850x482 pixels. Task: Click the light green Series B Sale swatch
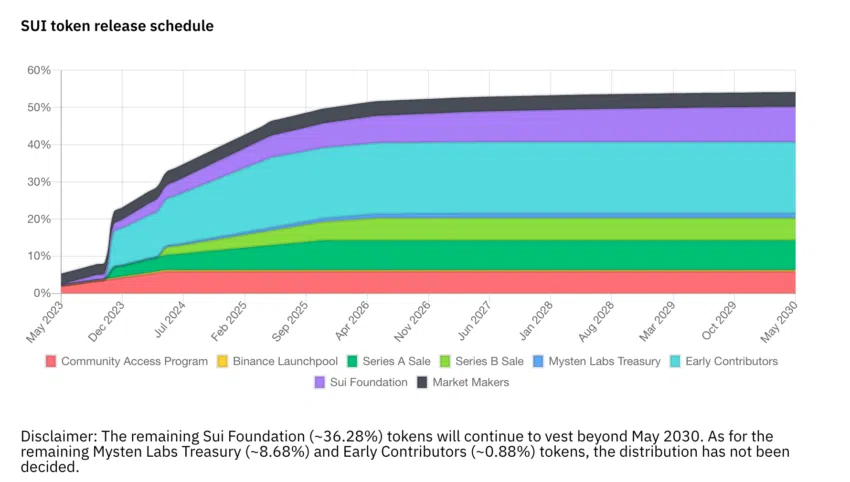click(x=445, y=361)
